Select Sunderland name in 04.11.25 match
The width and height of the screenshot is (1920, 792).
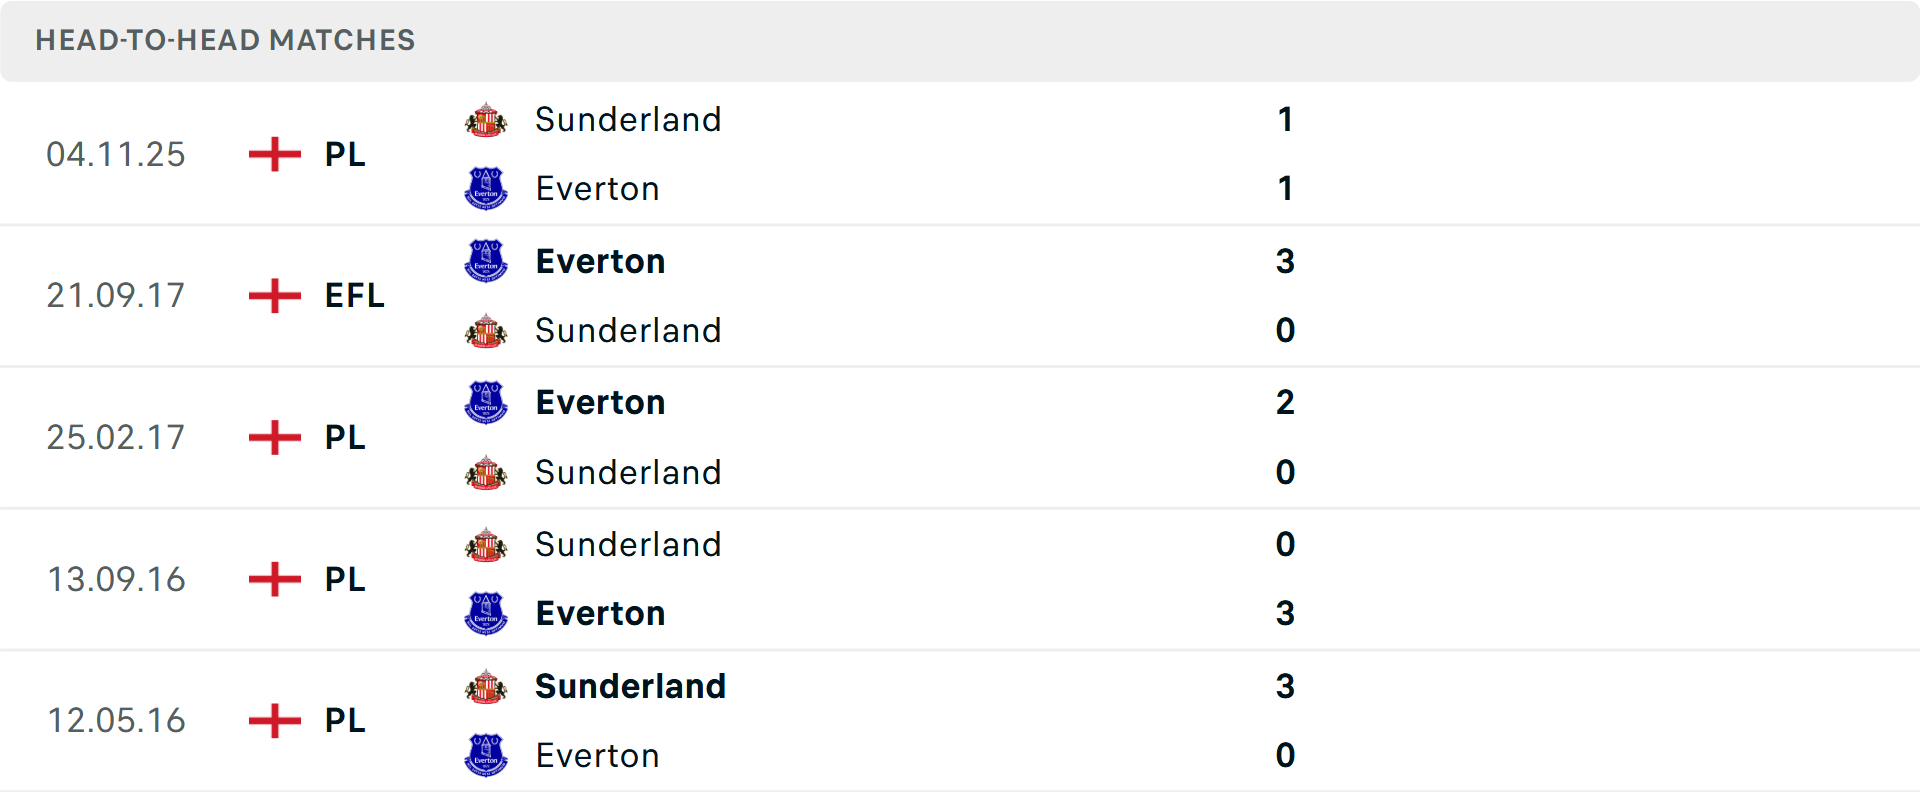628,120
